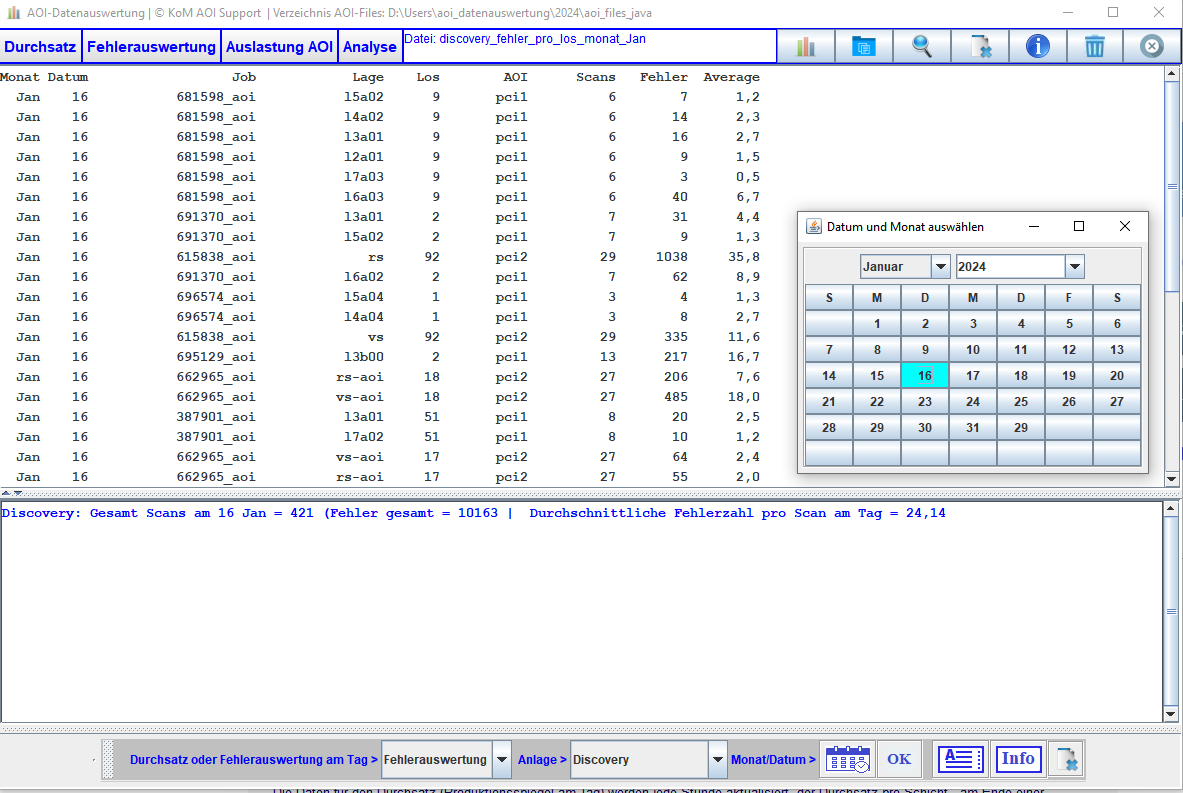Click summary pane scrollbar down arrow
Image resolution: width=1183 pixels, height=793 pixels.
[x=1171, y=715]
